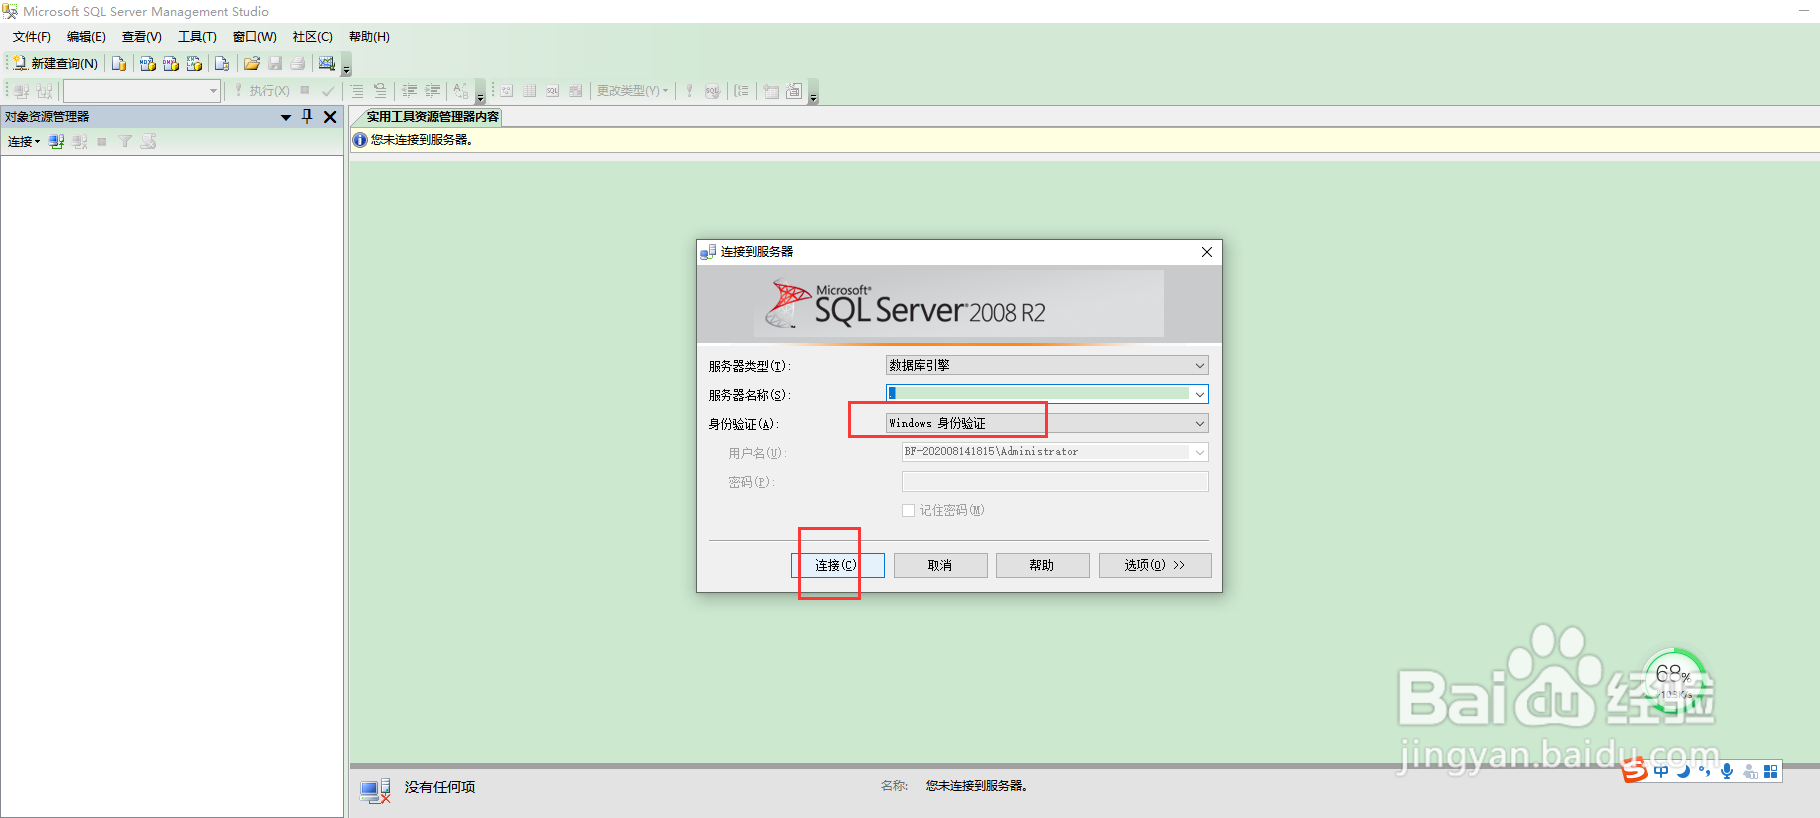
Task: Open the available databases combo box
Action: point(142,91)
